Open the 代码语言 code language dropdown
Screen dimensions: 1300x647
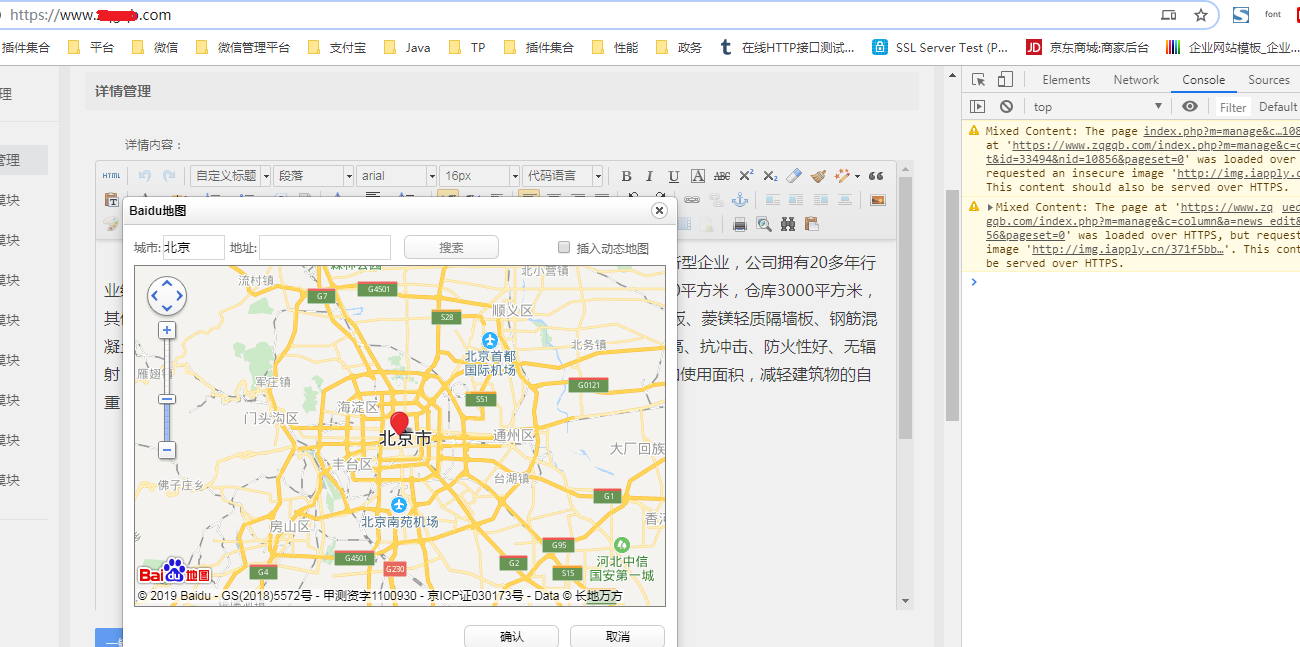[563, 176]
